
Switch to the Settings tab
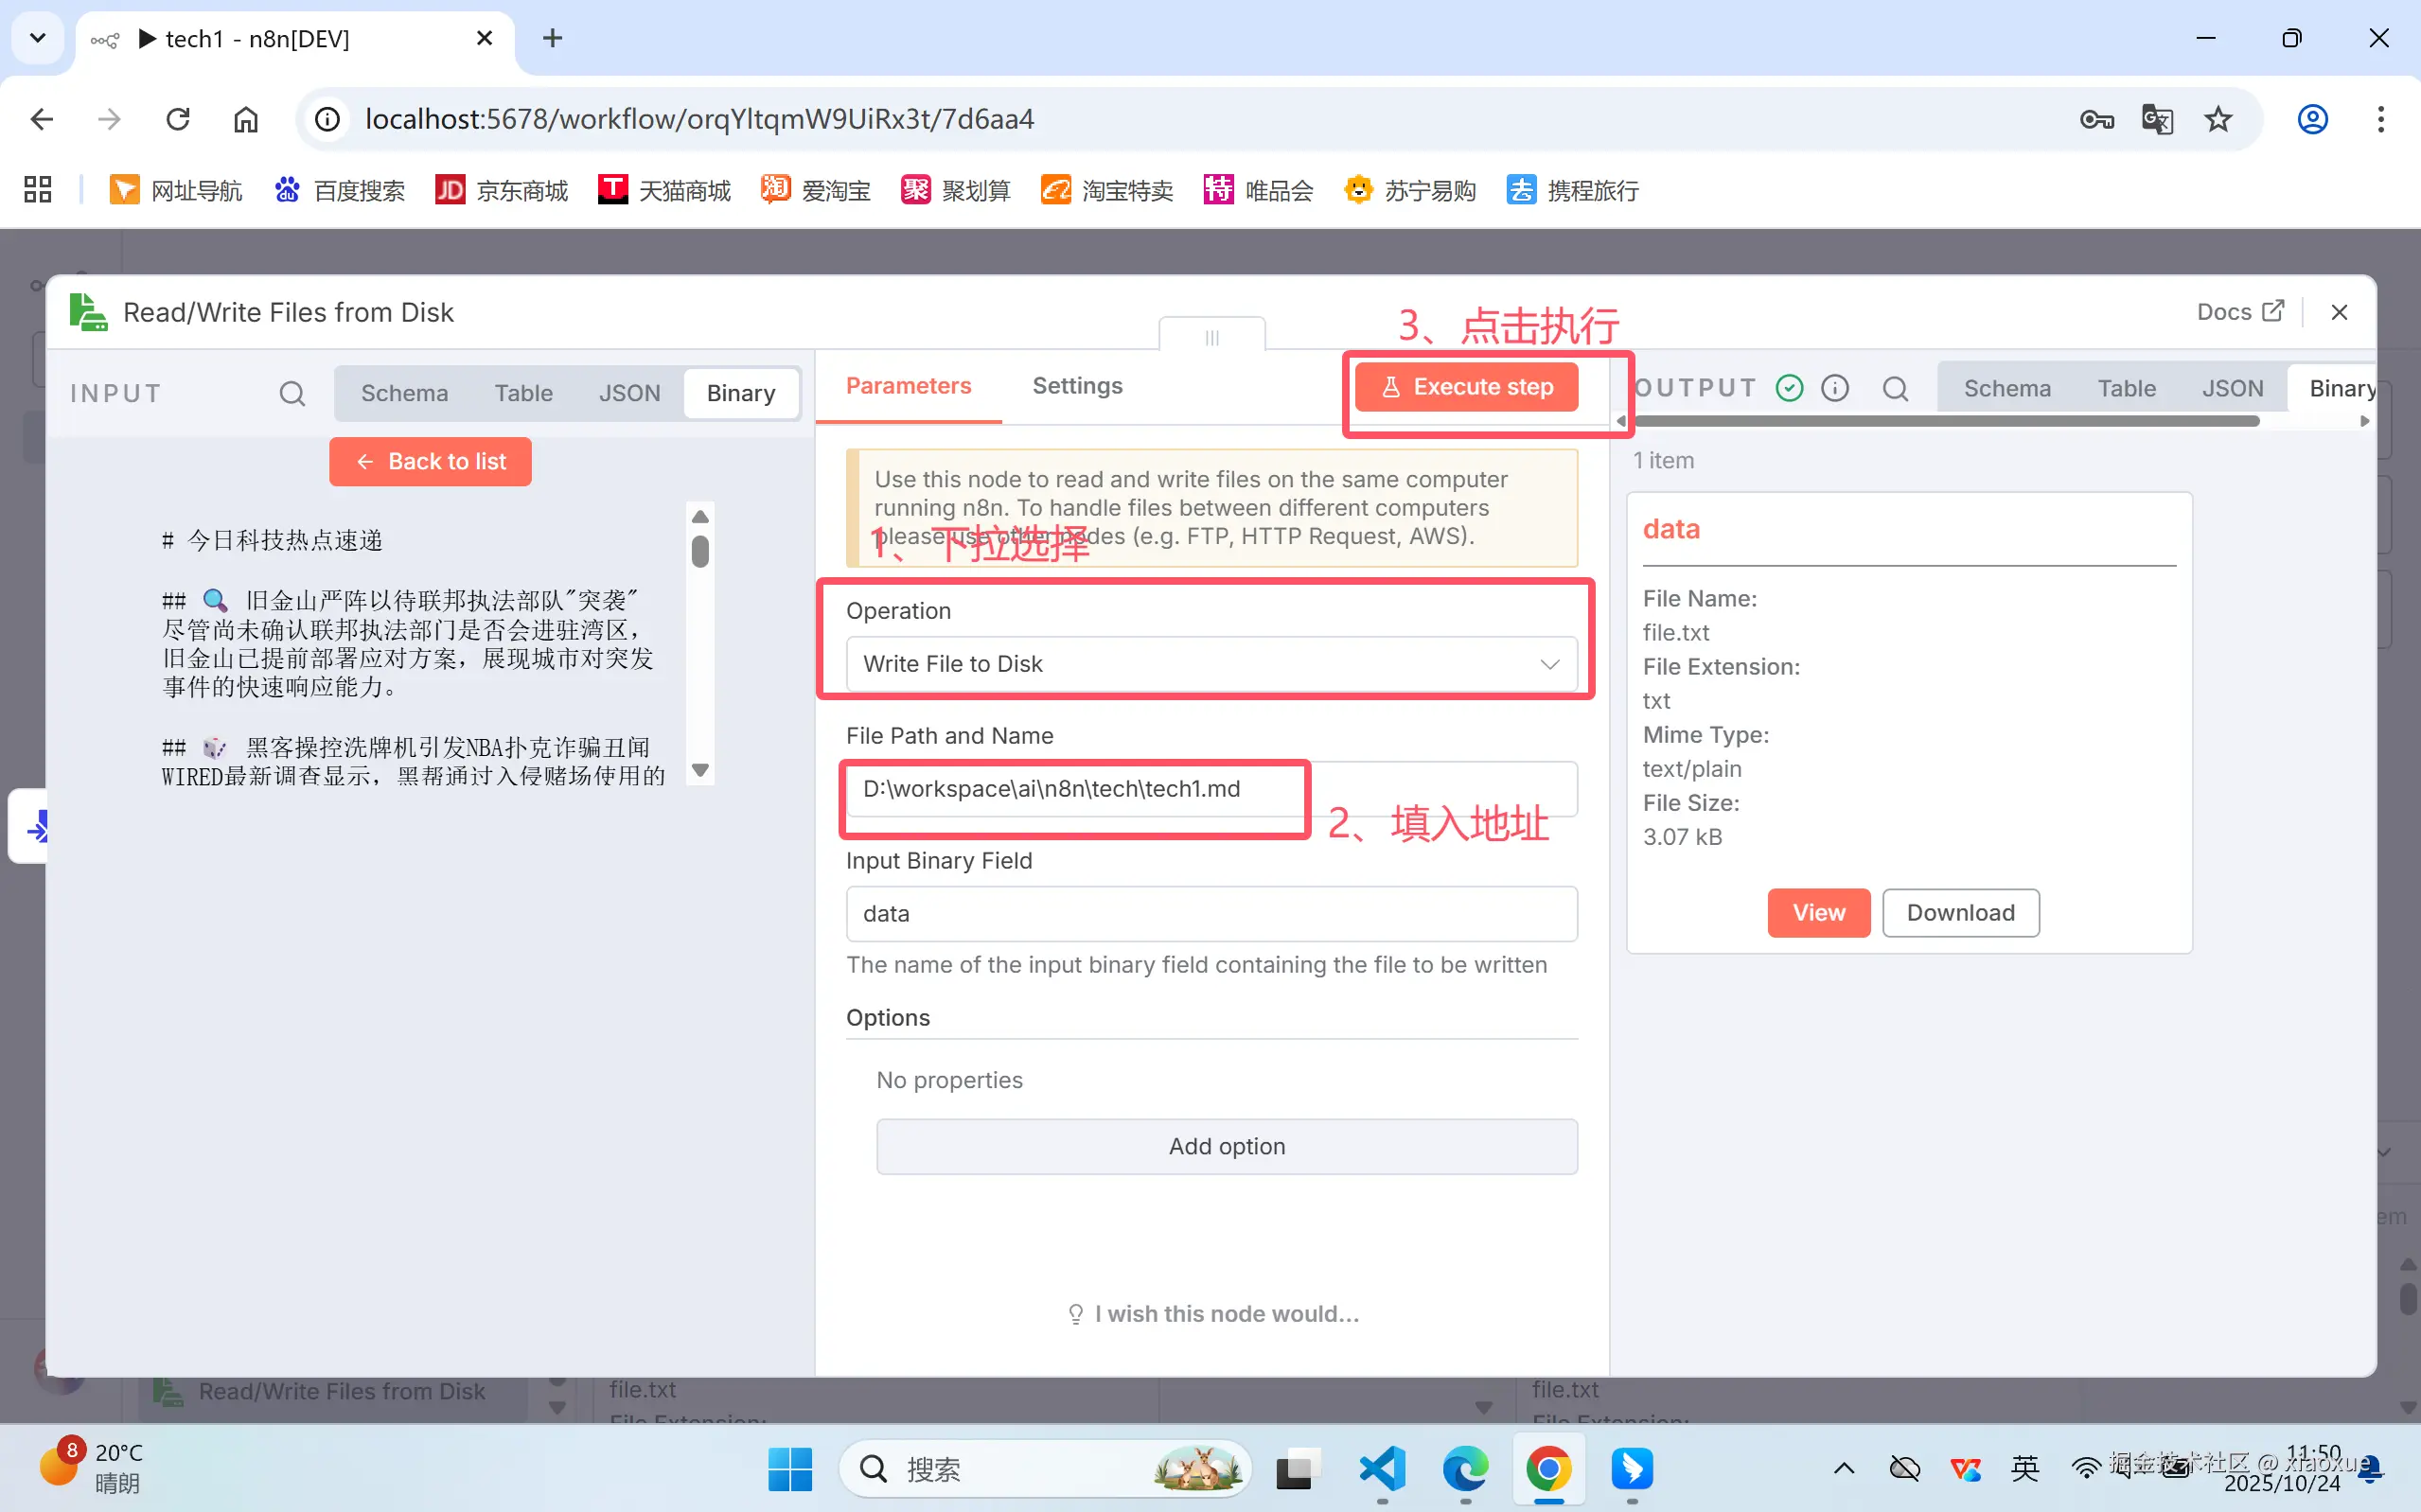click(1076, 386)
